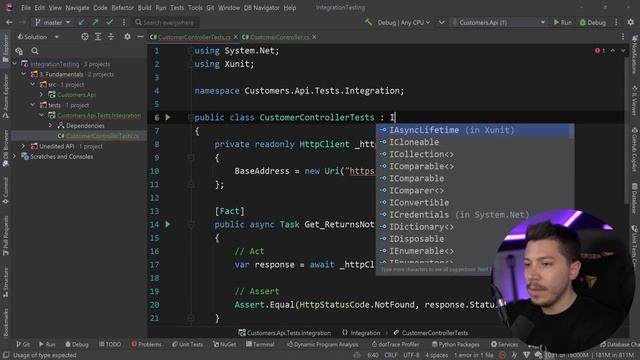This screenshot has width=640, height=360.
Task: Open the dotTrace Profiler tool window
Action: point(395,344)
